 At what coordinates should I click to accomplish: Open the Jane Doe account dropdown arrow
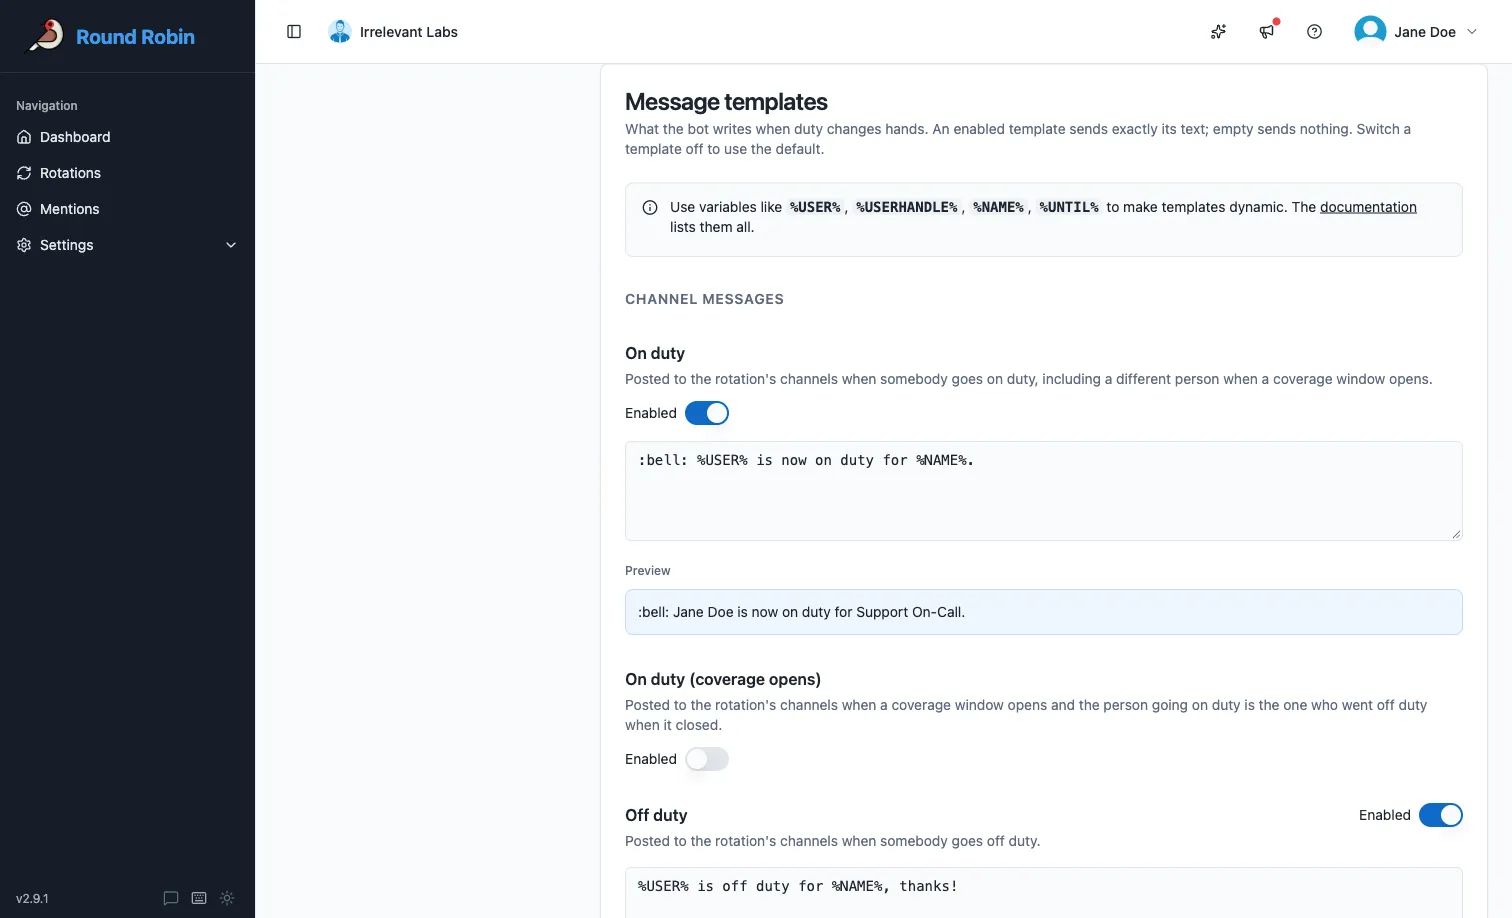point(1472,32)
